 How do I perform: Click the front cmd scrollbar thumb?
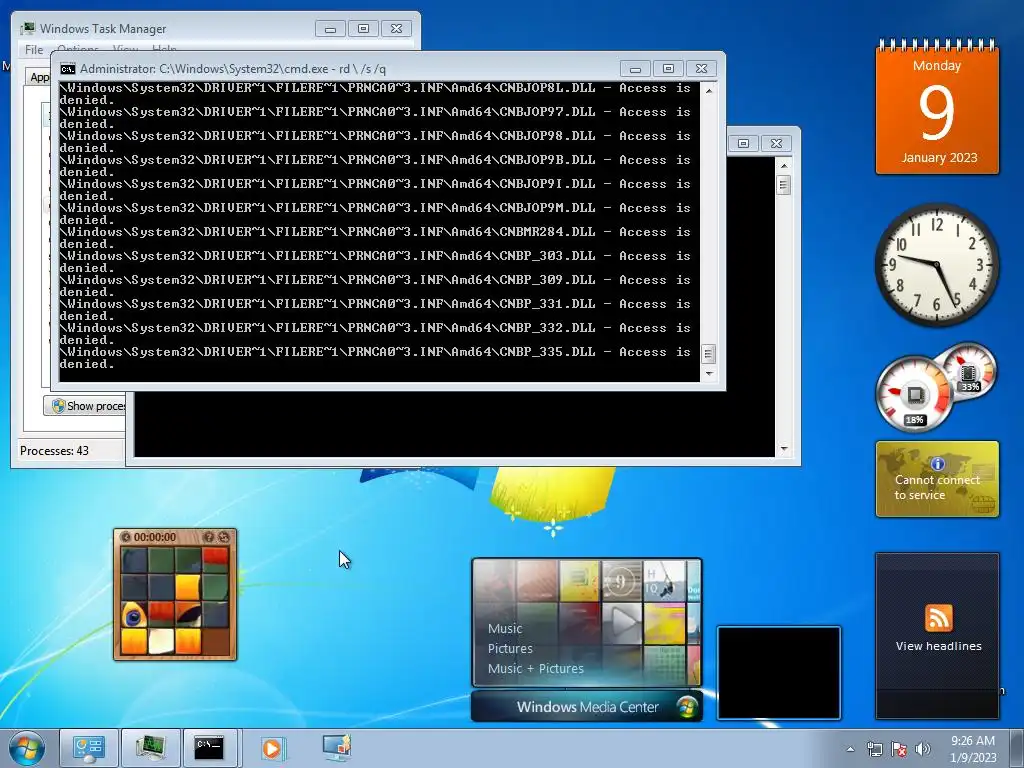pos(709,354)
